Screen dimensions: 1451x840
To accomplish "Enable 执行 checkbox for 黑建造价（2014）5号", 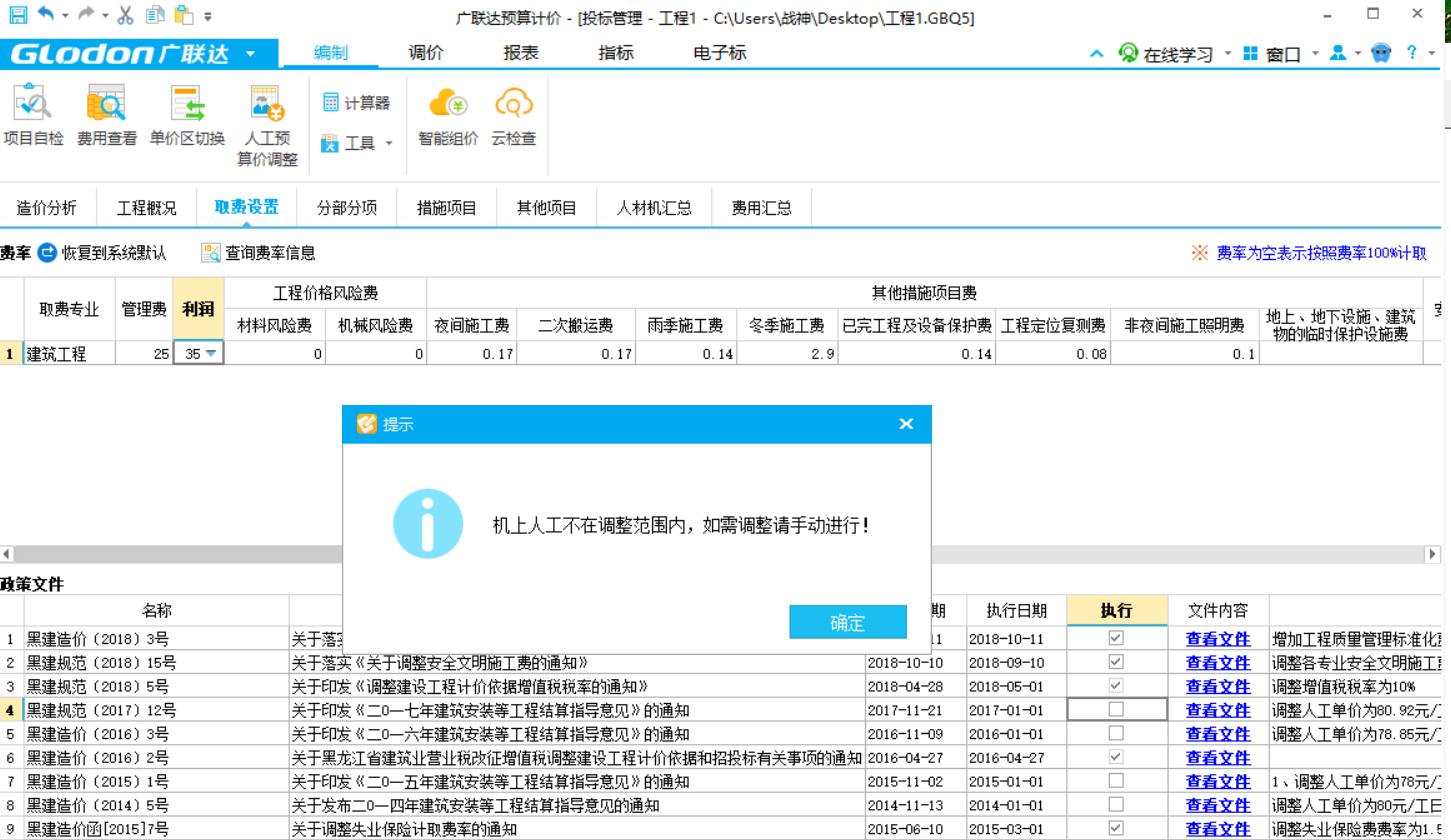I will pyautogui.click(x=1116, y=804).
